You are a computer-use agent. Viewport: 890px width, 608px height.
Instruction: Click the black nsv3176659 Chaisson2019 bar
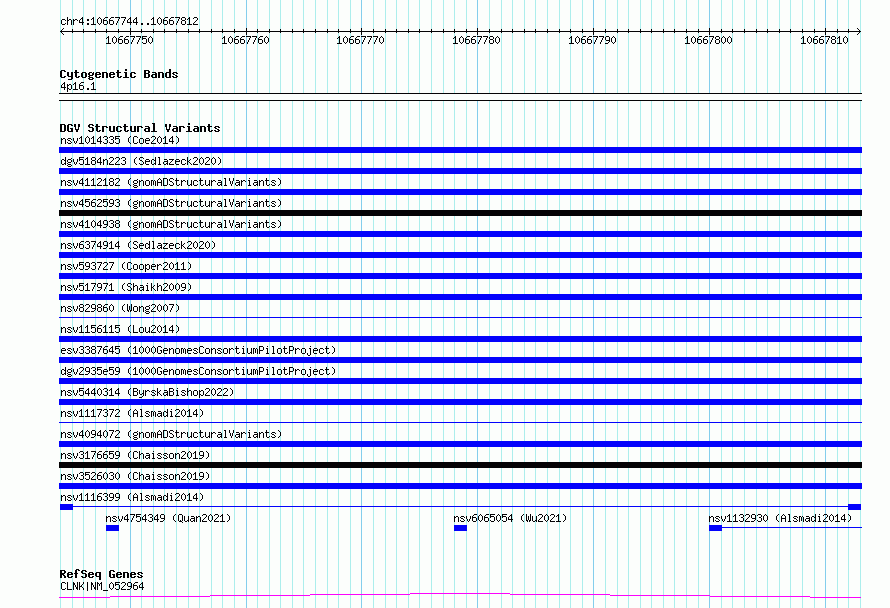(x=460, y=465)
